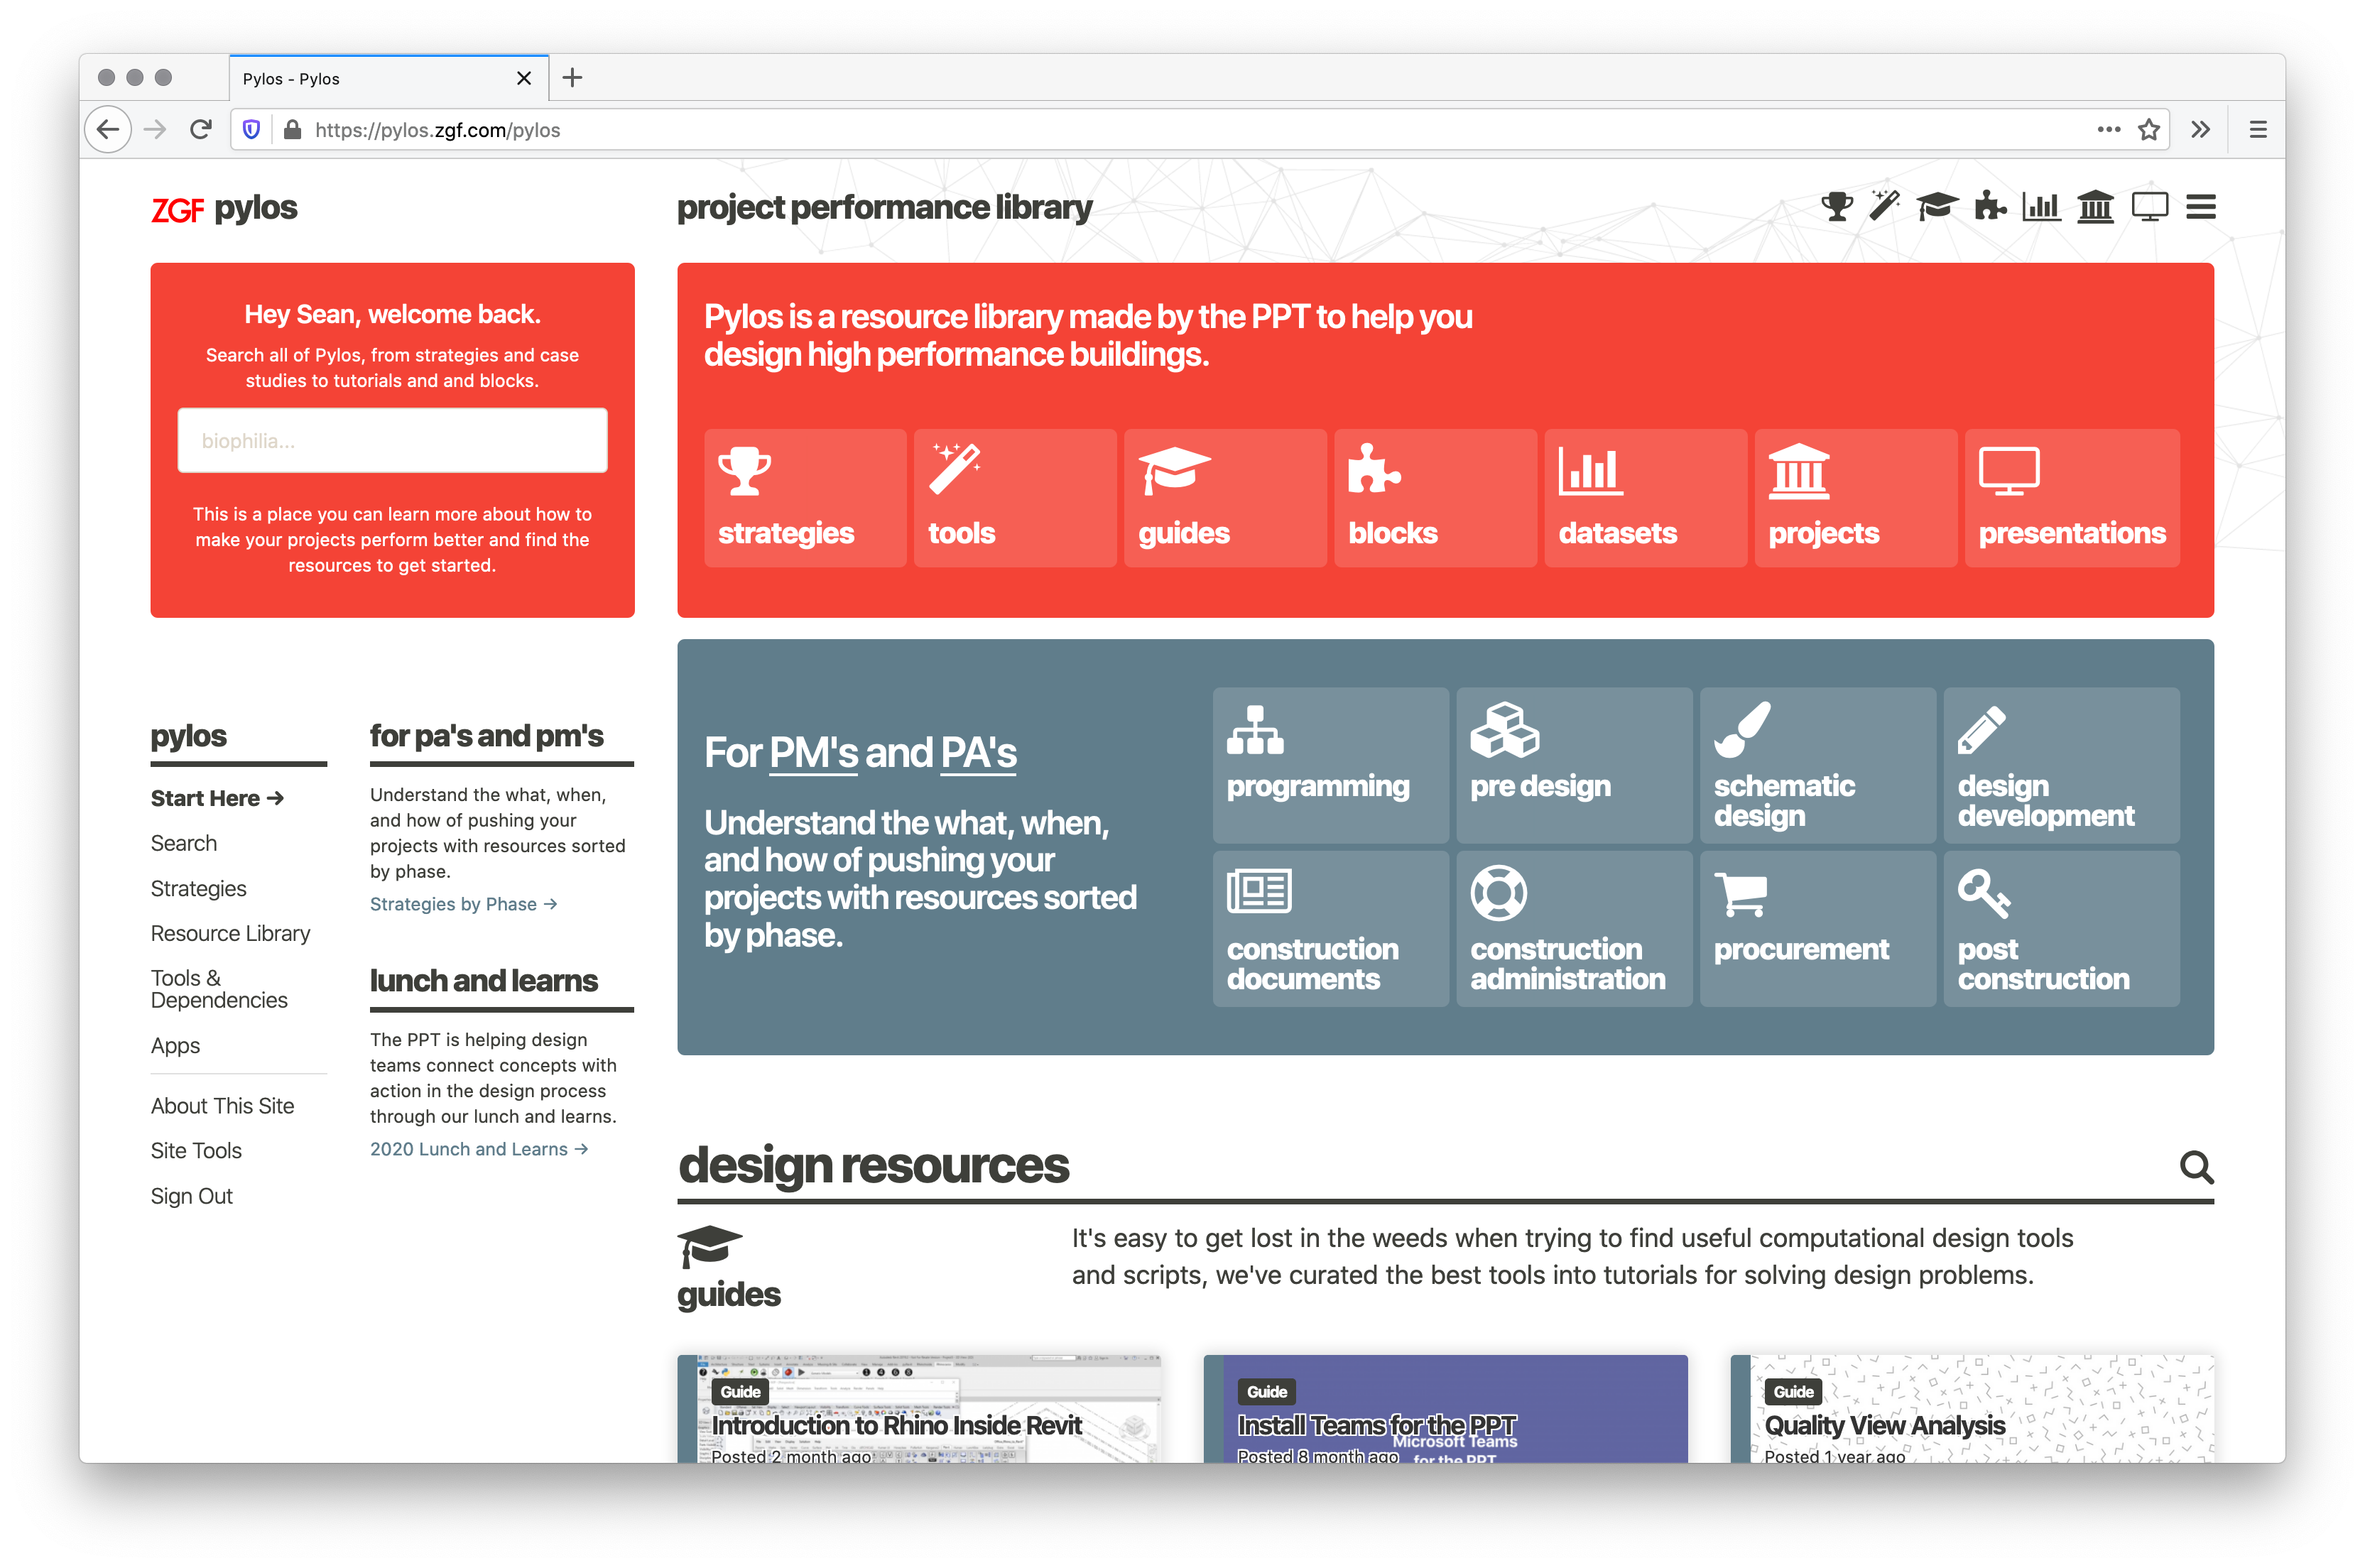Open a new browser tab

click(x=572, y=78)
